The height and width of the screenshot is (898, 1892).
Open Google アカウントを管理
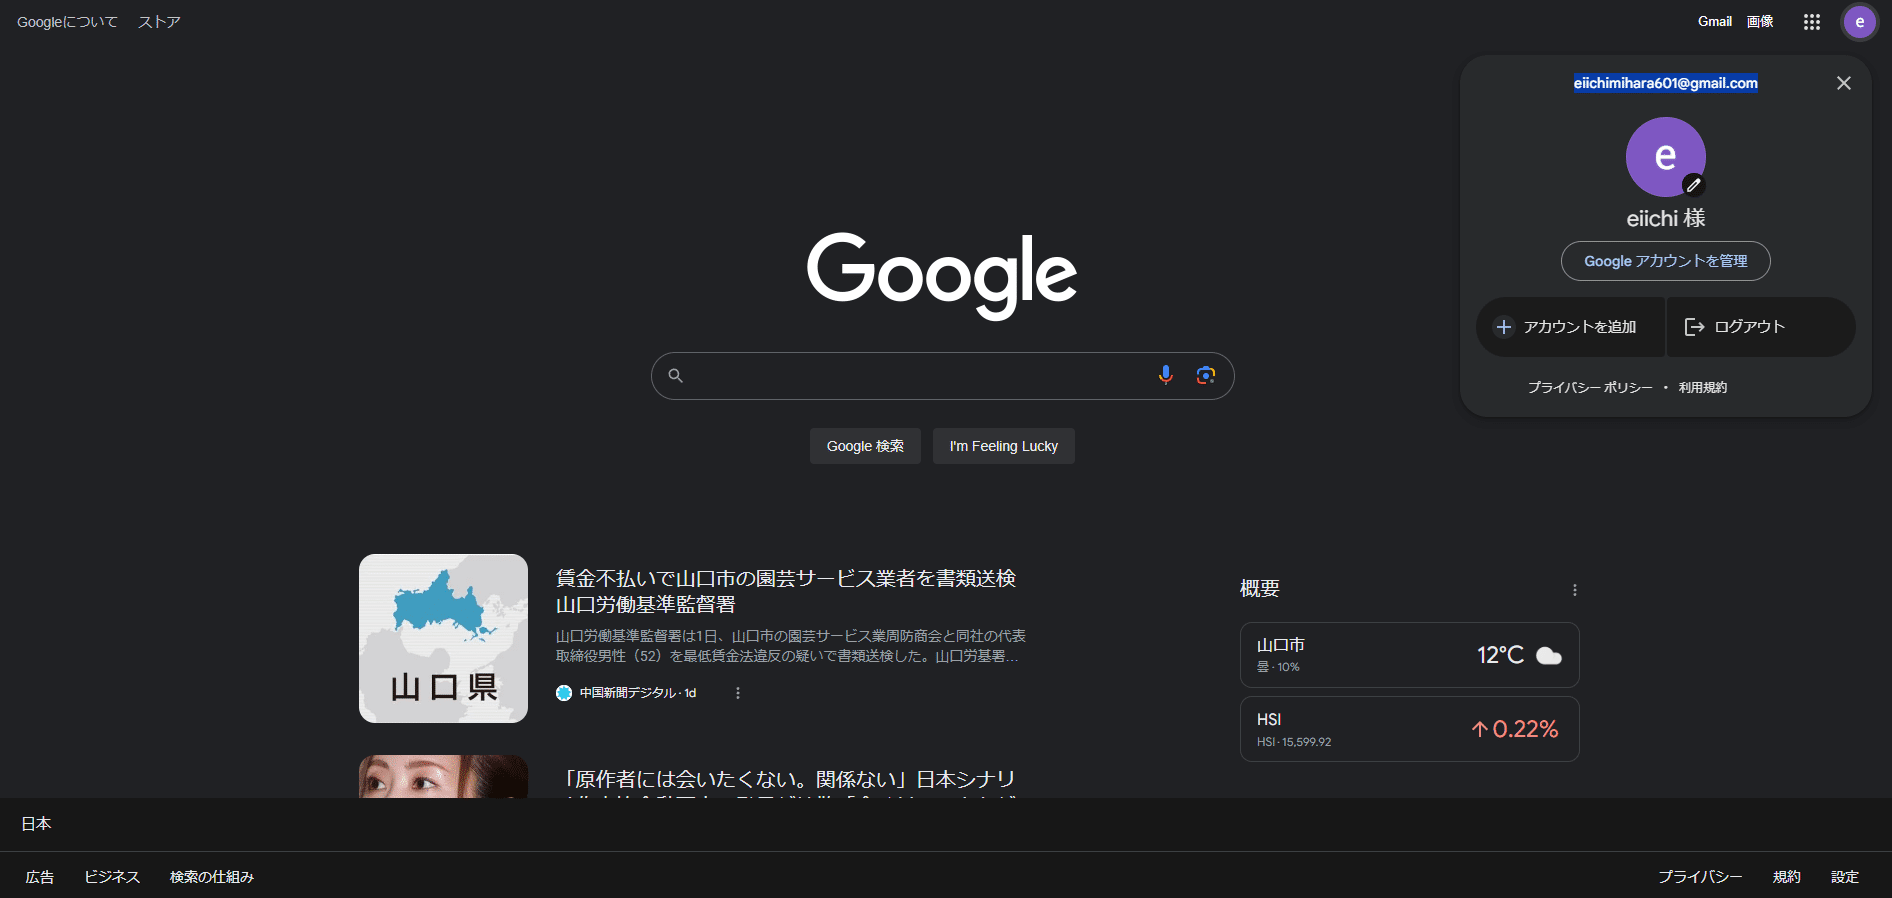pyautogui.click(x=1666, y=261)
